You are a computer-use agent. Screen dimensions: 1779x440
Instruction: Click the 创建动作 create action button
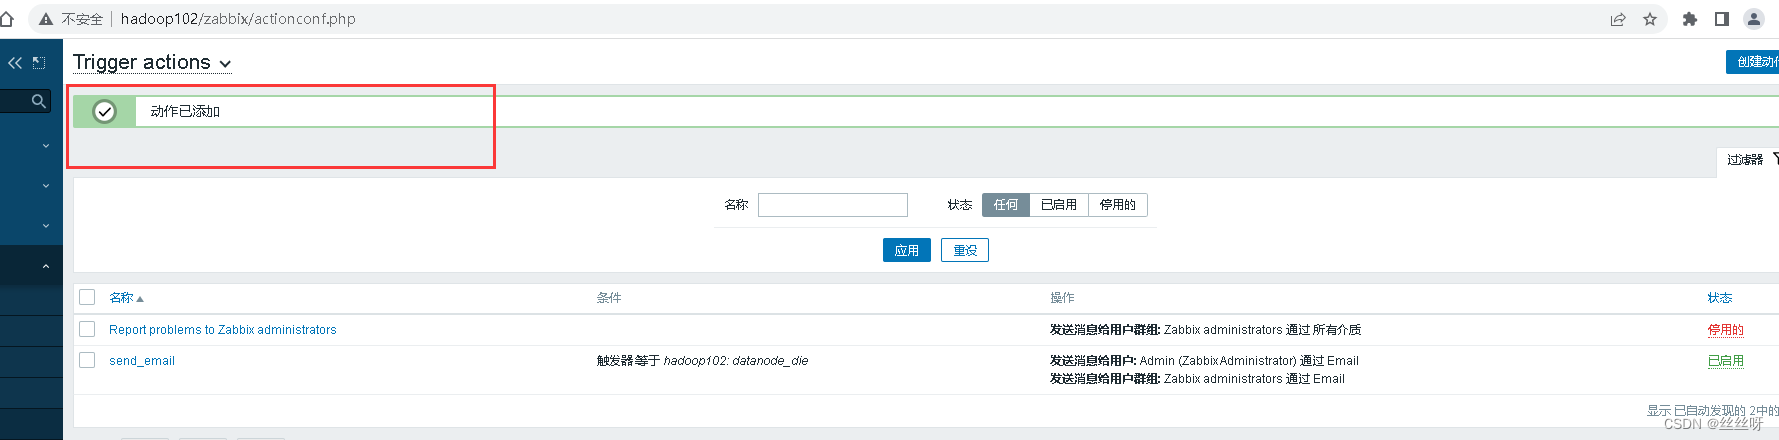(x=1753, y=62)
